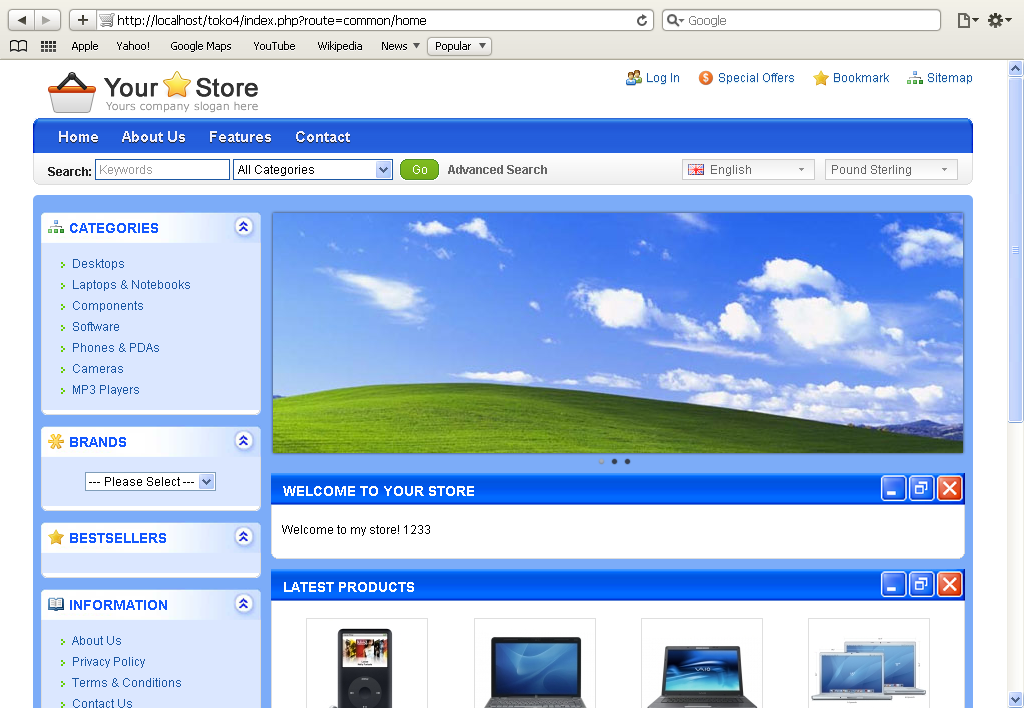Restore the Welcome To Your Store box

921,488
